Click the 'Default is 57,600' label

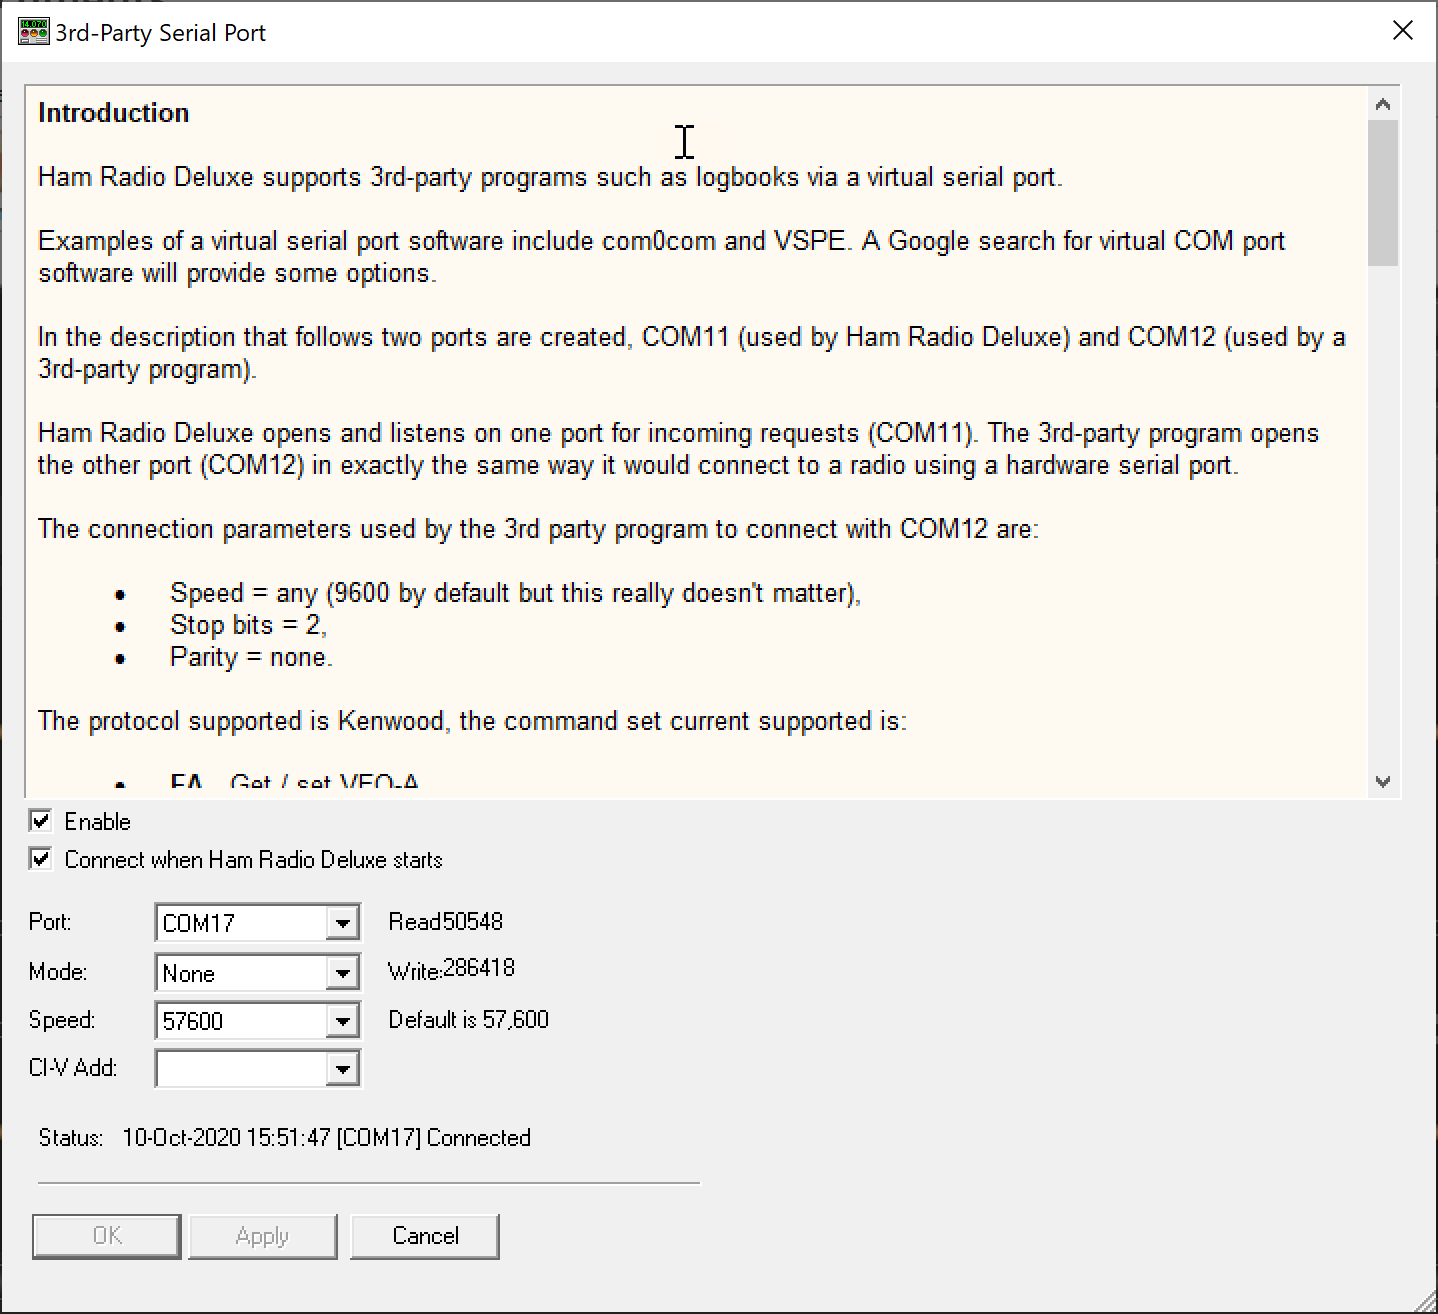[x=468, y=1019]
